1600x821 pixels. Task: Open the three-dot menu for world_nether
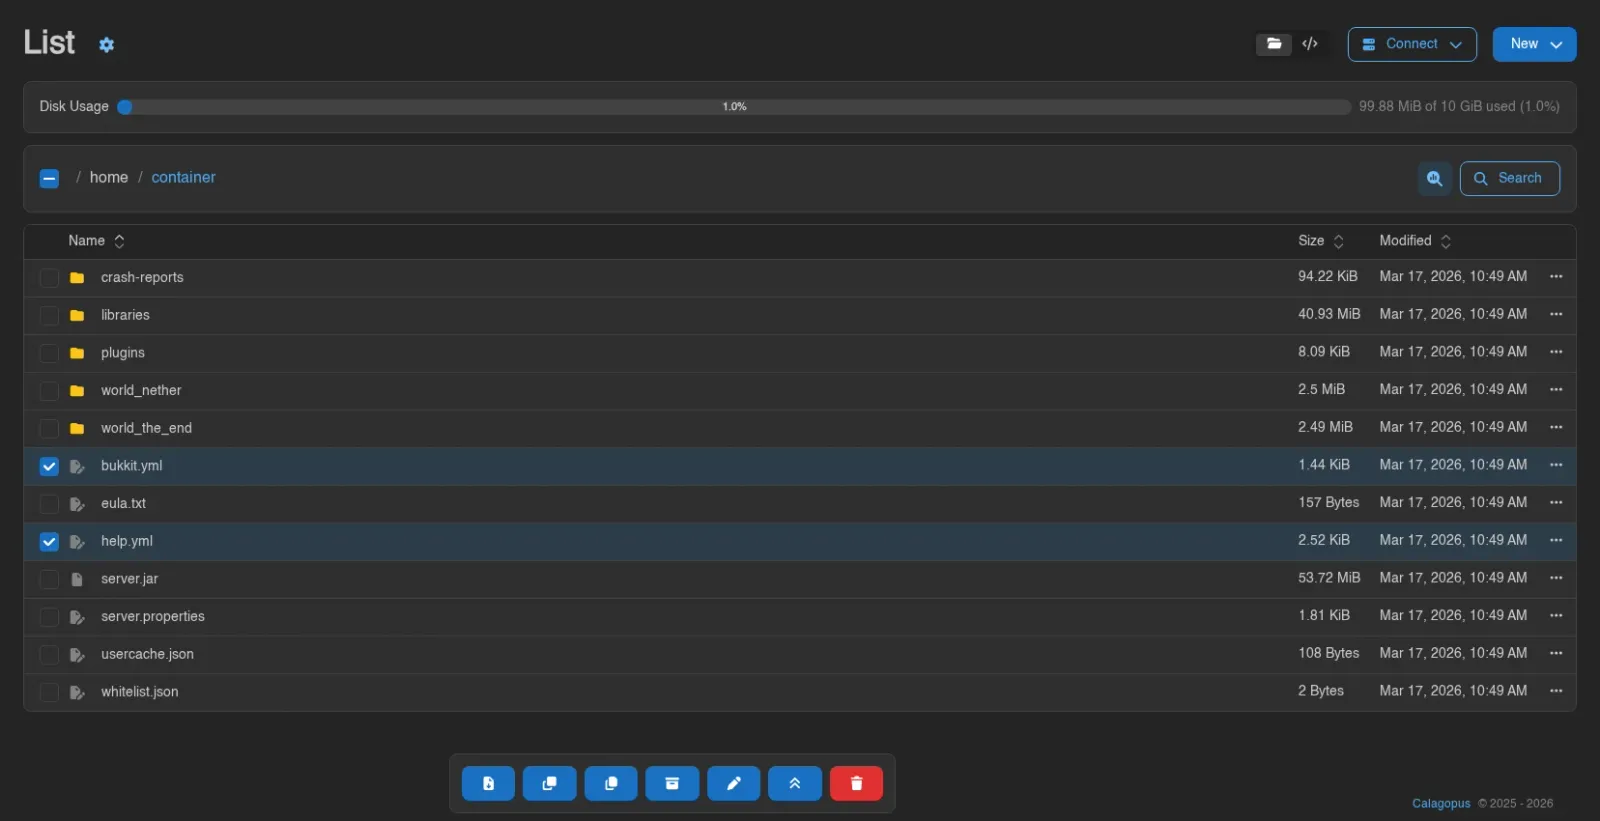tap(1556, 390)
